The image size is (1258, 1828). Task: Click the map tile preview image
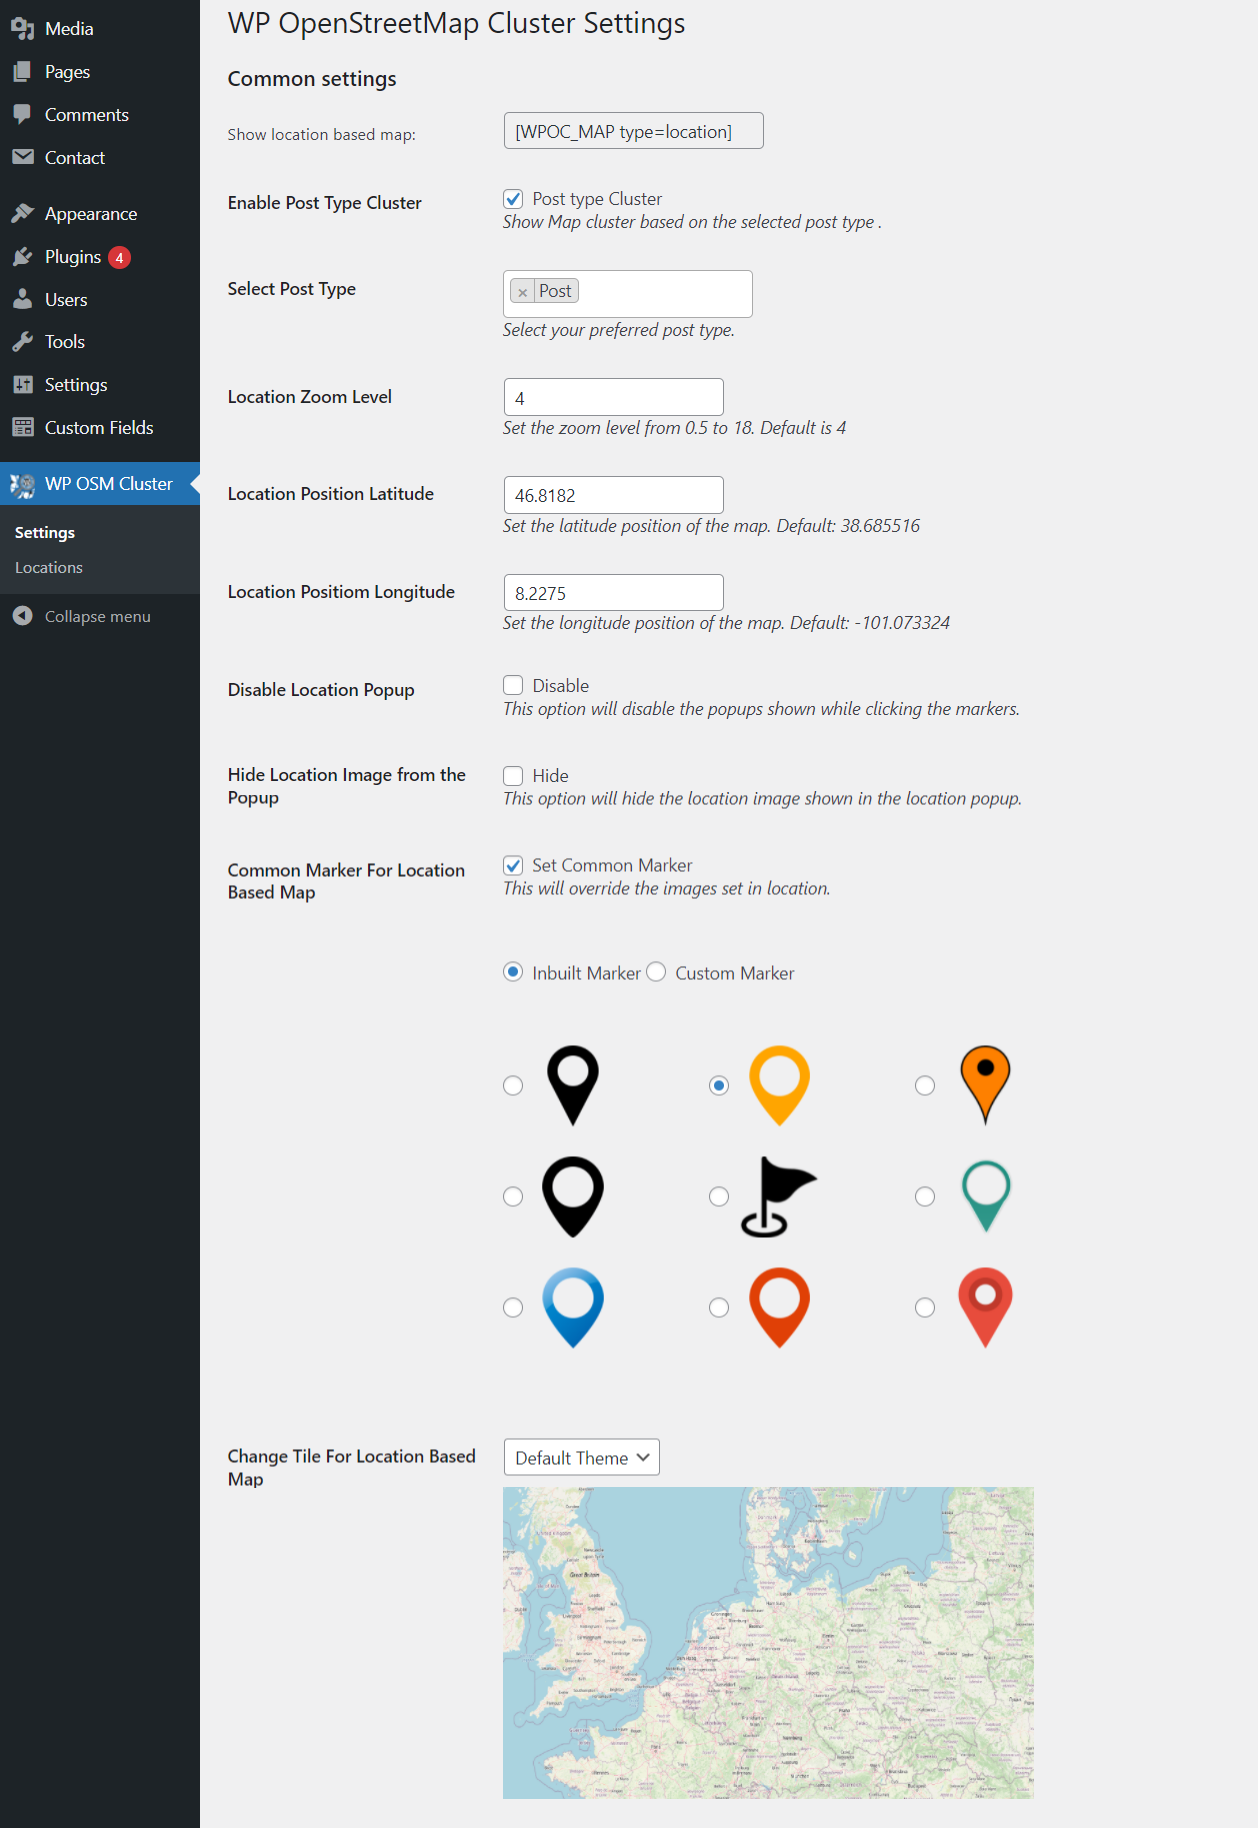[x=767, y=1642]
